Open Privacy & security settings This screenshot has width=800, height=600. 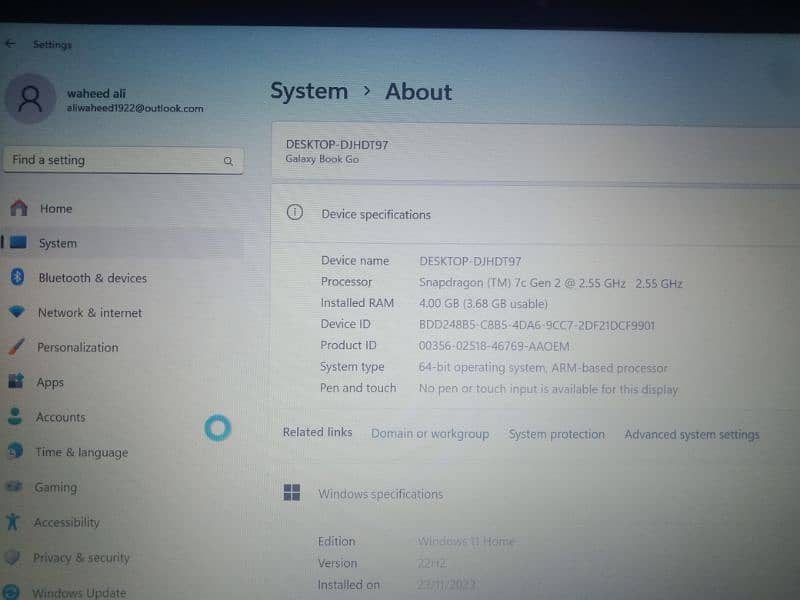coord(80,558)
